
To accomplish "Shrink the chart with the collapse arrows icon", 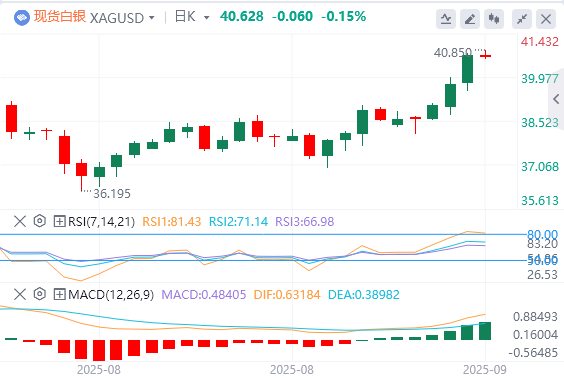I will coord(522,19).
